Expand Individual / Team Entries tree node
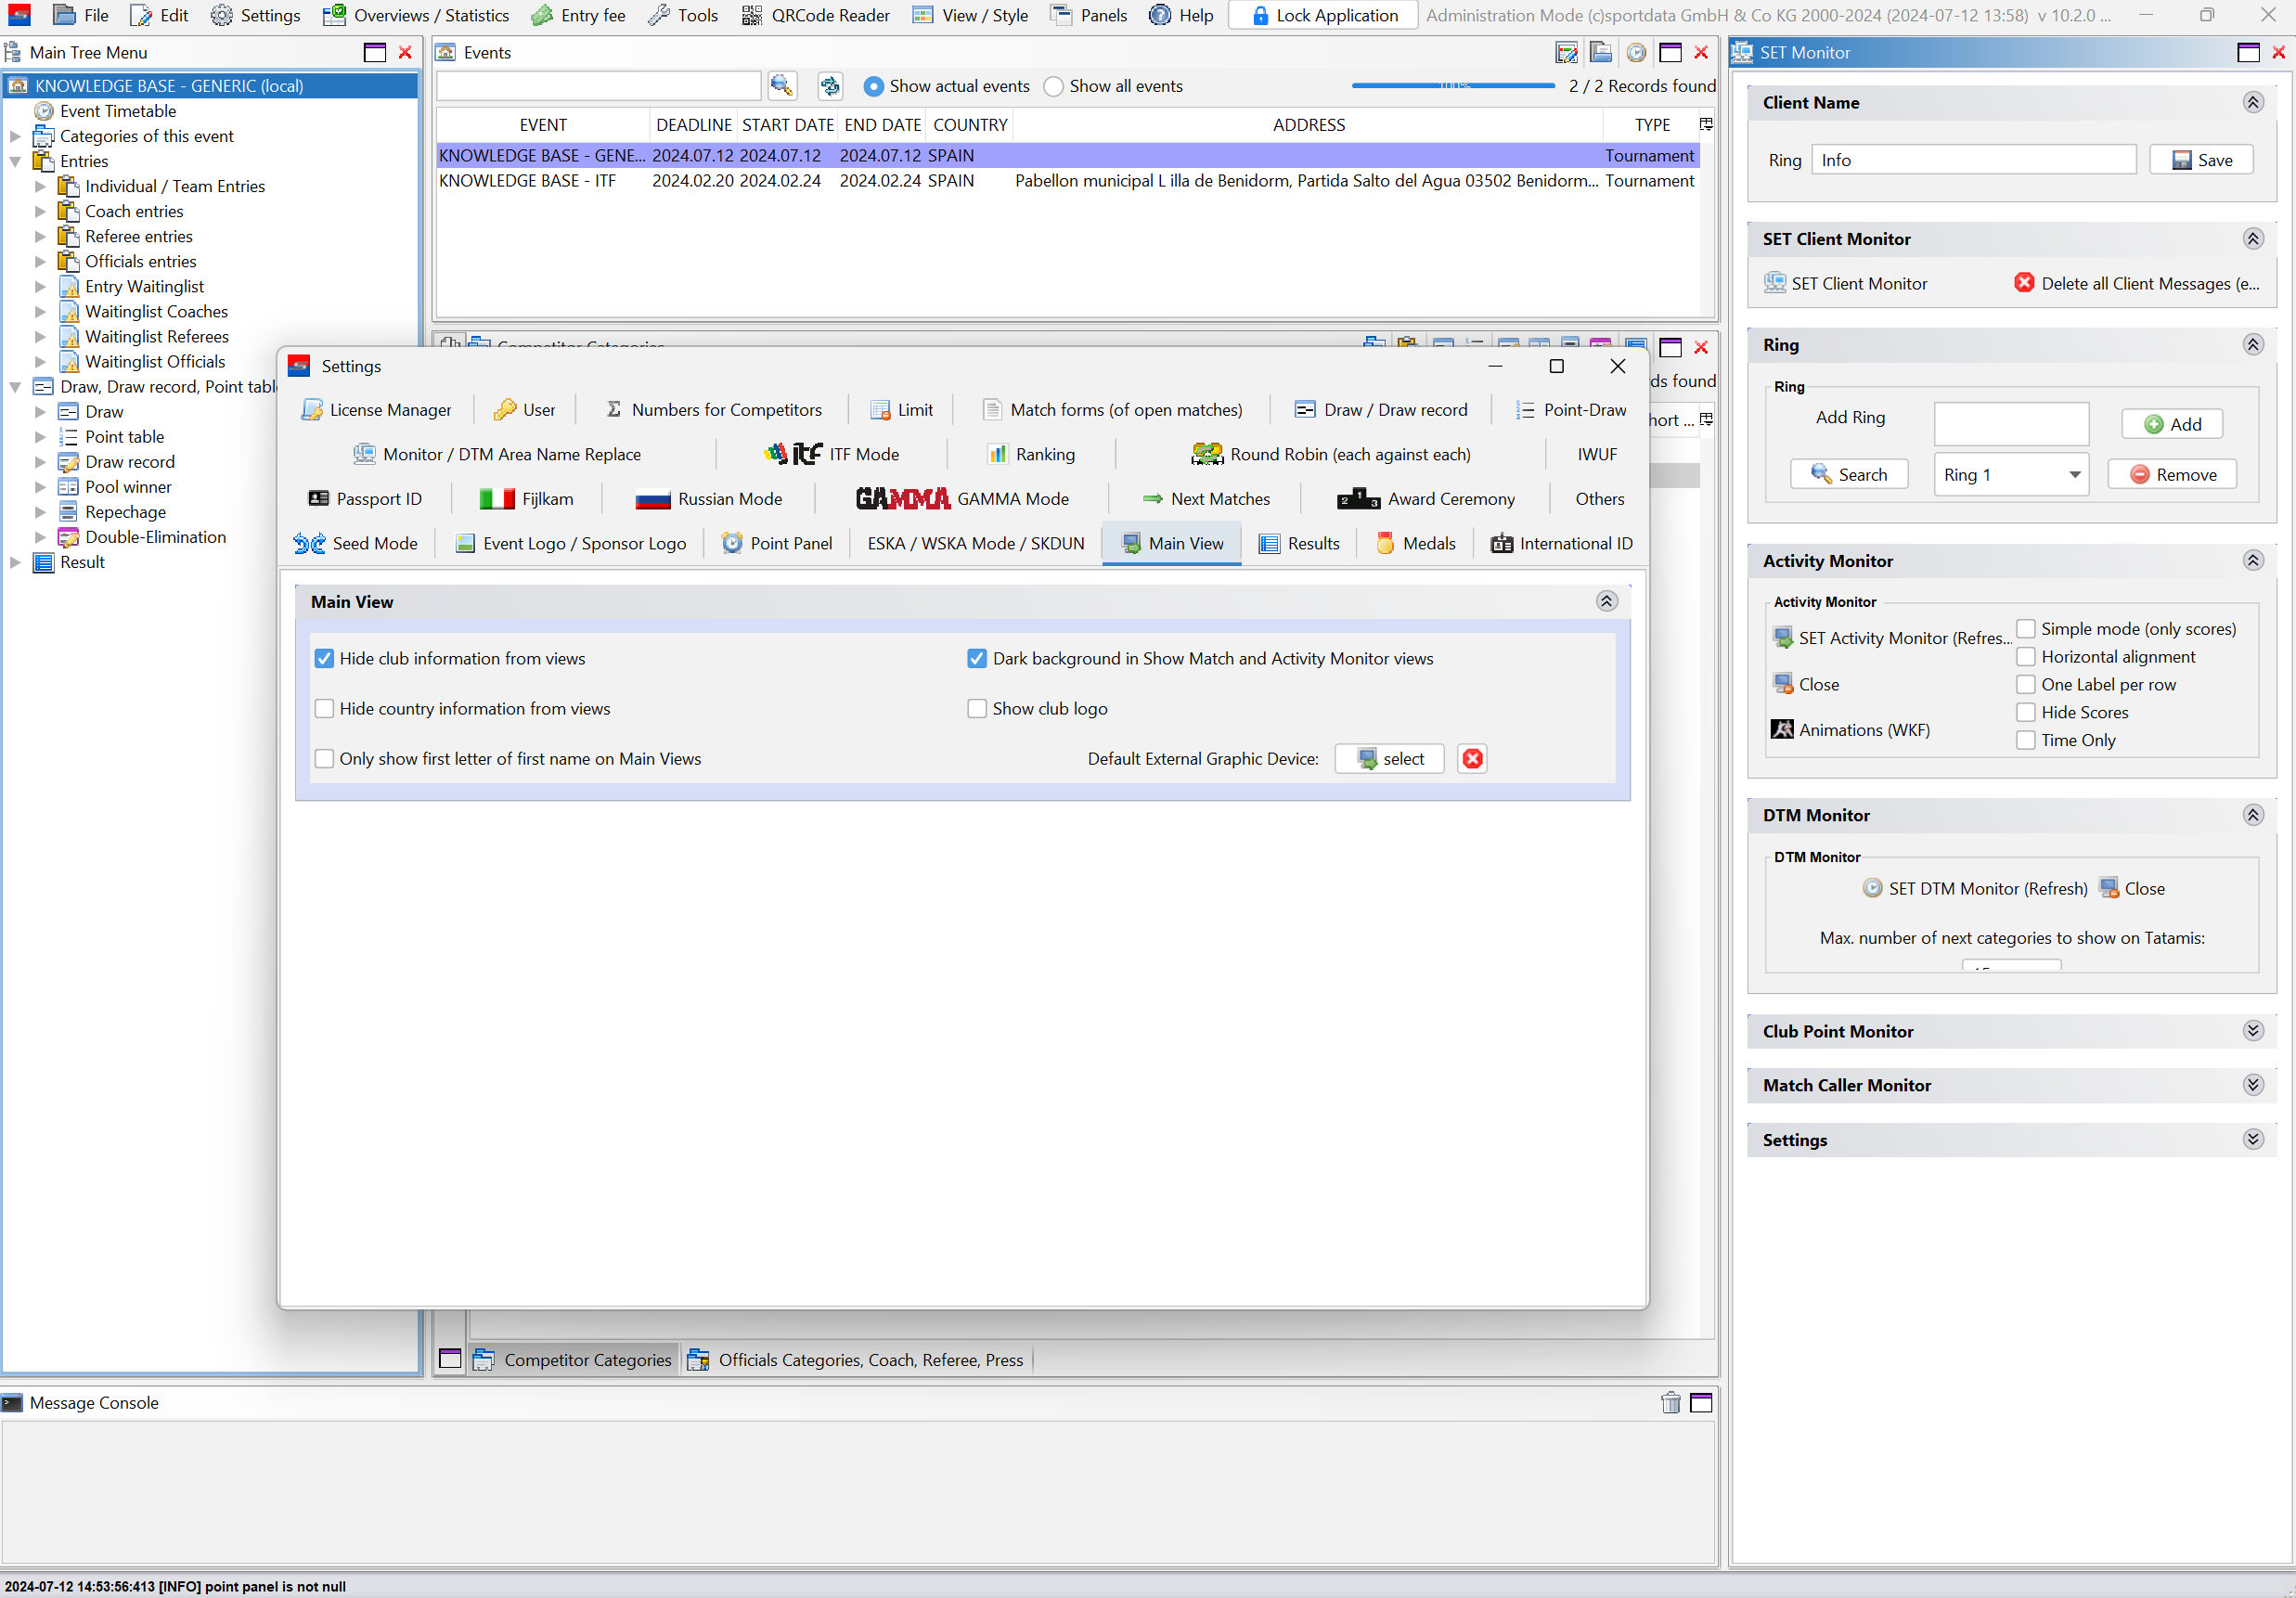The image size is (2296, 1598). pyautogui.click(x=40, y=186)
